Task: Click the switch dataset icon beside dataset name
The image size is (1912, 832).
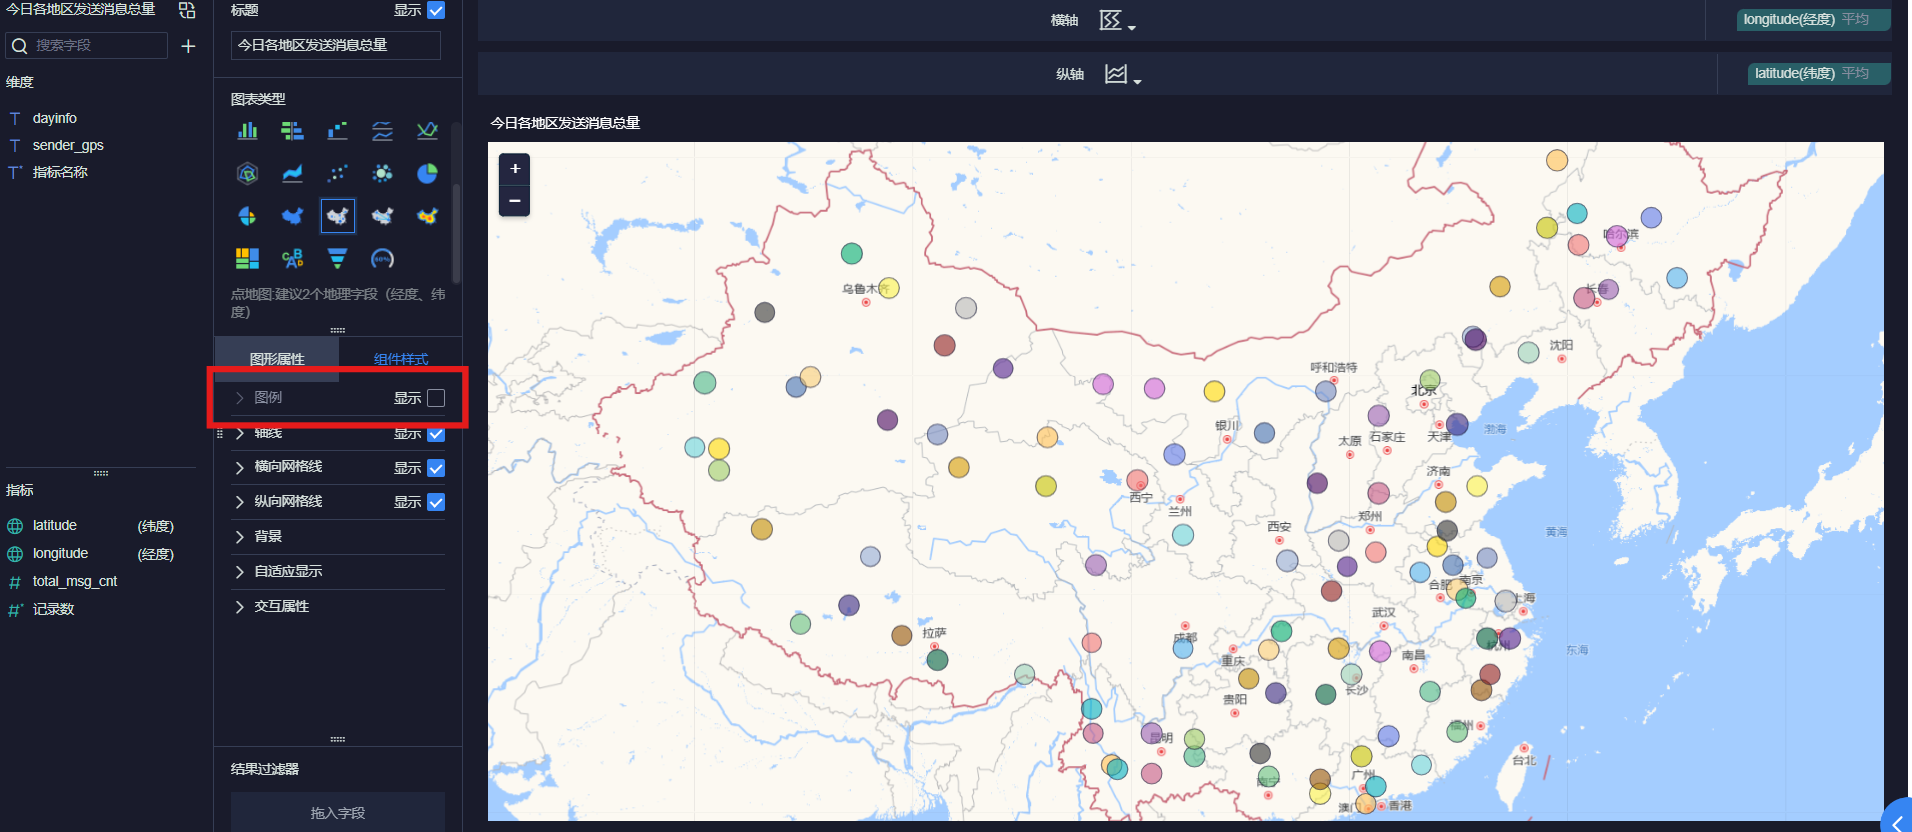Action: coord(187,10)
